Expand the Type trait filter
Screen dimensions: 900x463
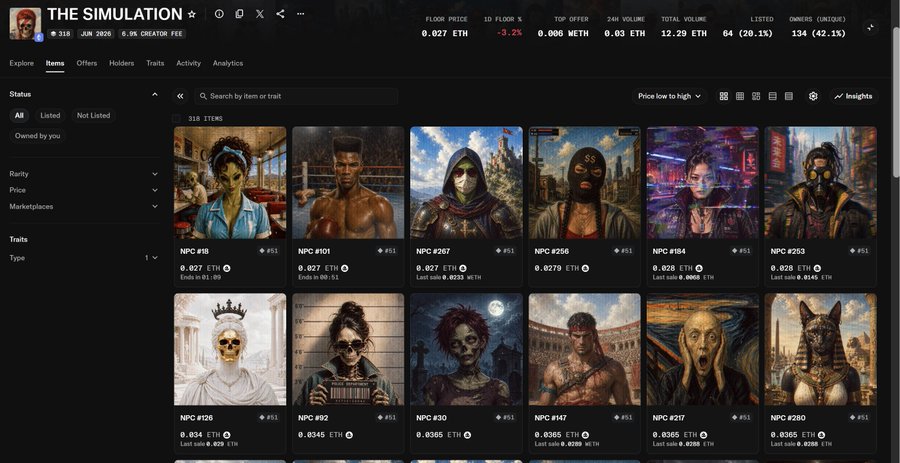[83, 258]
